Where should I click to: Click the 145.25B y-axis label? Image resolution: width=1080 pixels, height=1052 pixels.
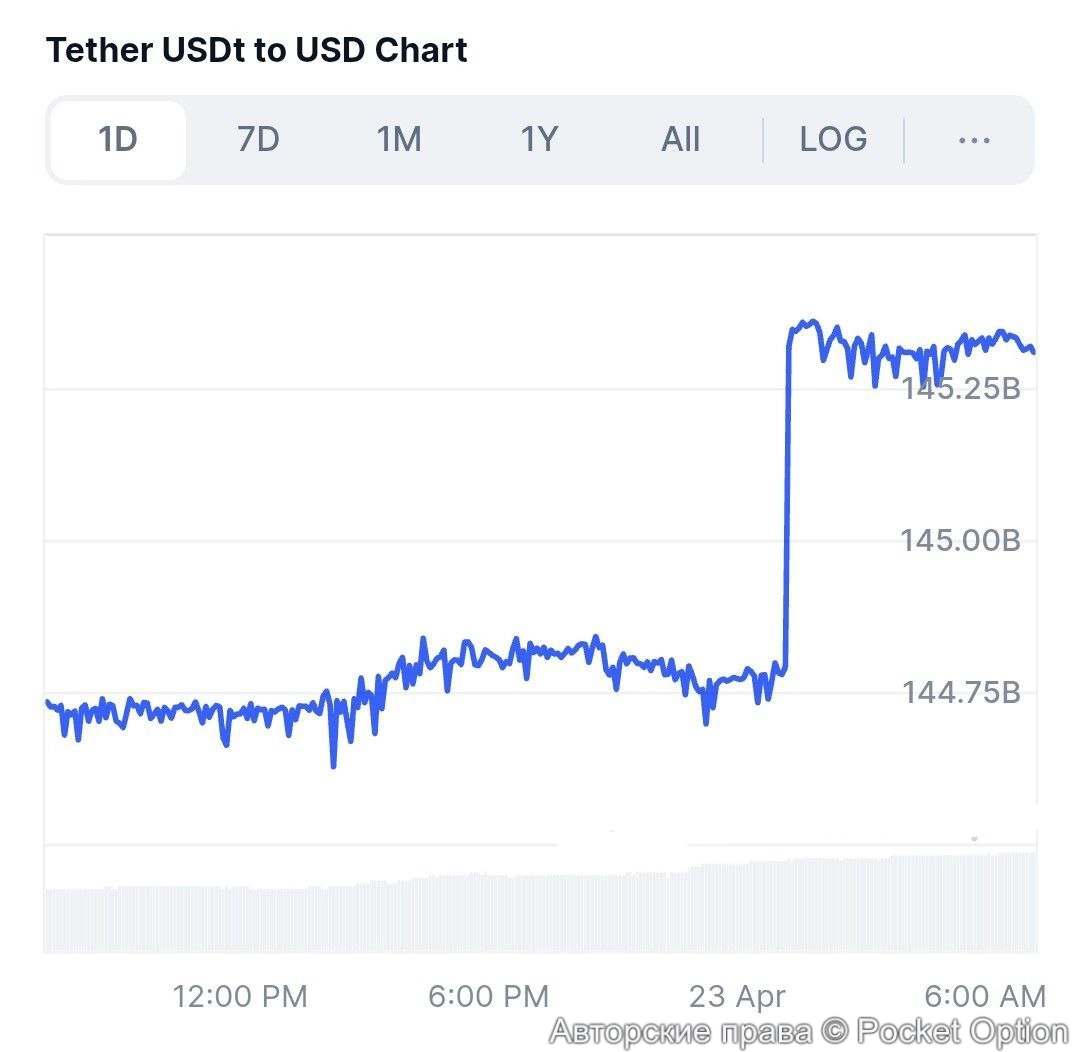click(x=960, y=388)
